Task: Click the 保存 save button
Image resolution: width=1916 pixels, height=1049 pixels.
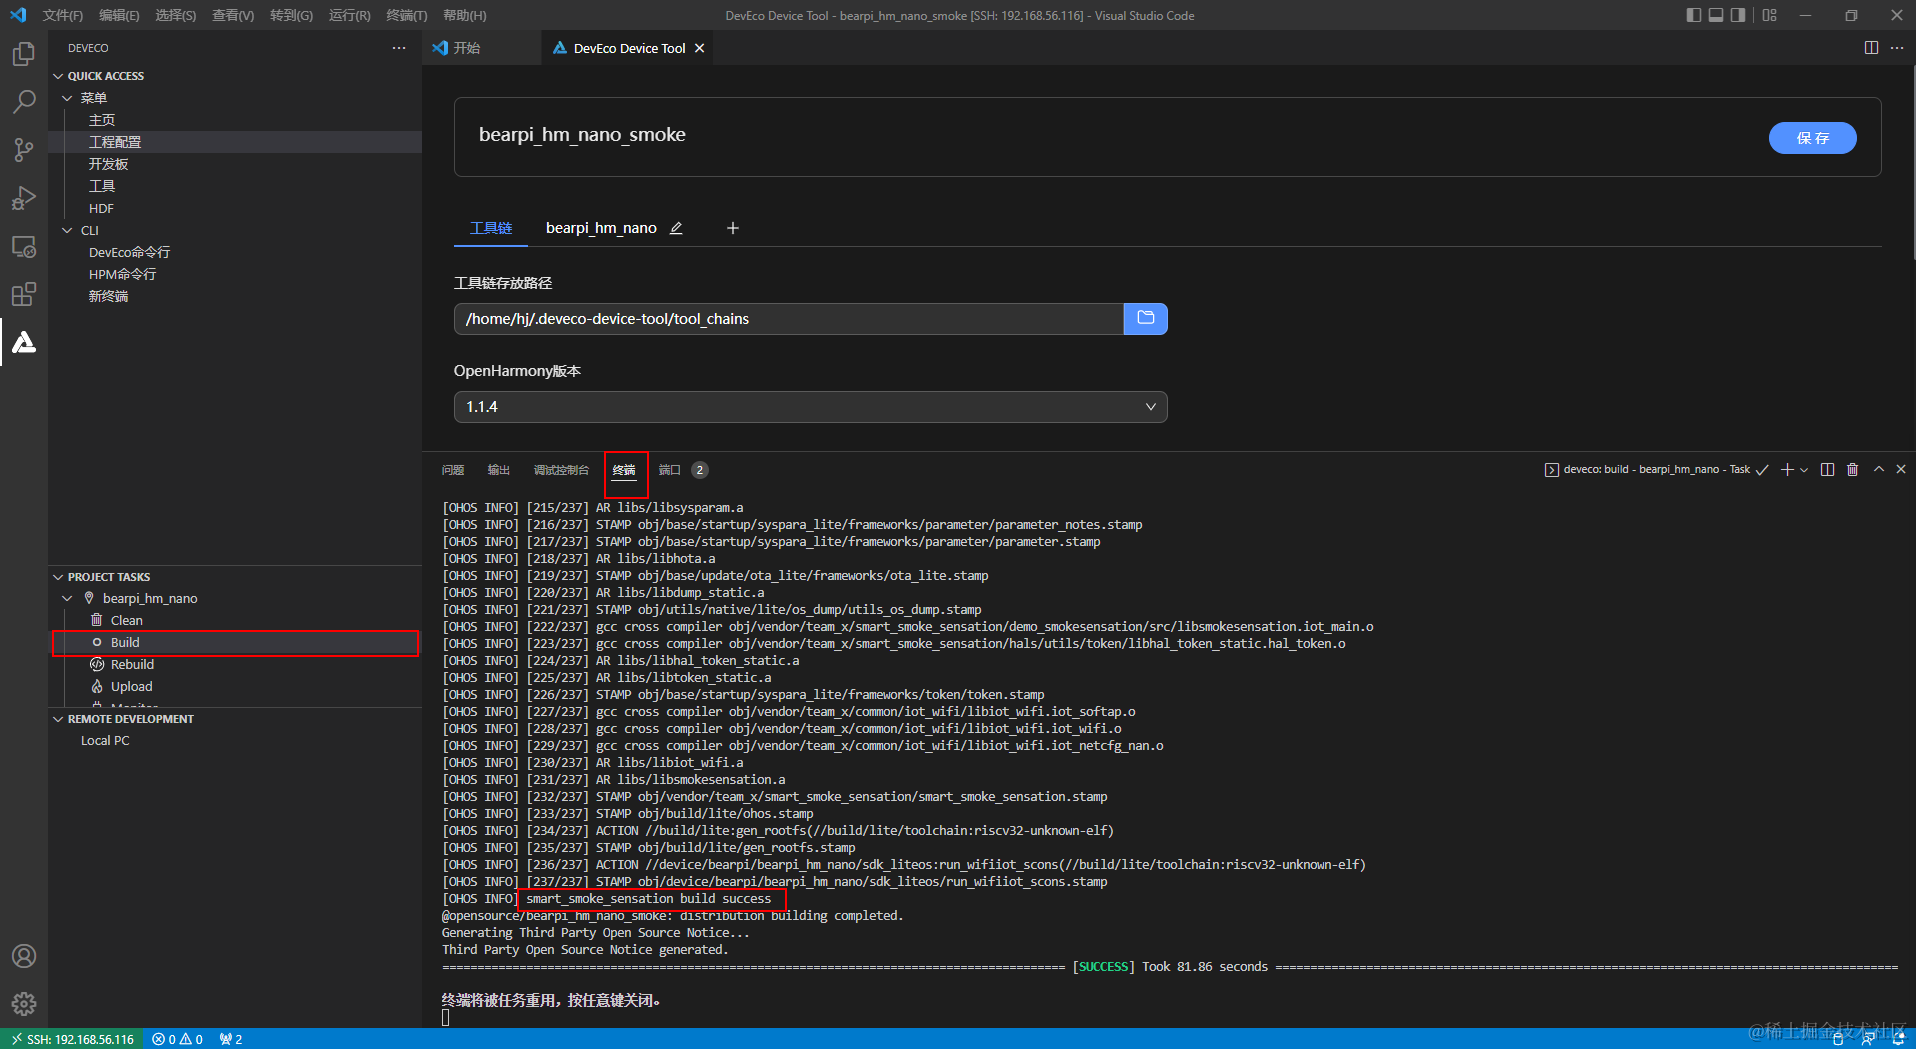Action: click(1812, 138)
